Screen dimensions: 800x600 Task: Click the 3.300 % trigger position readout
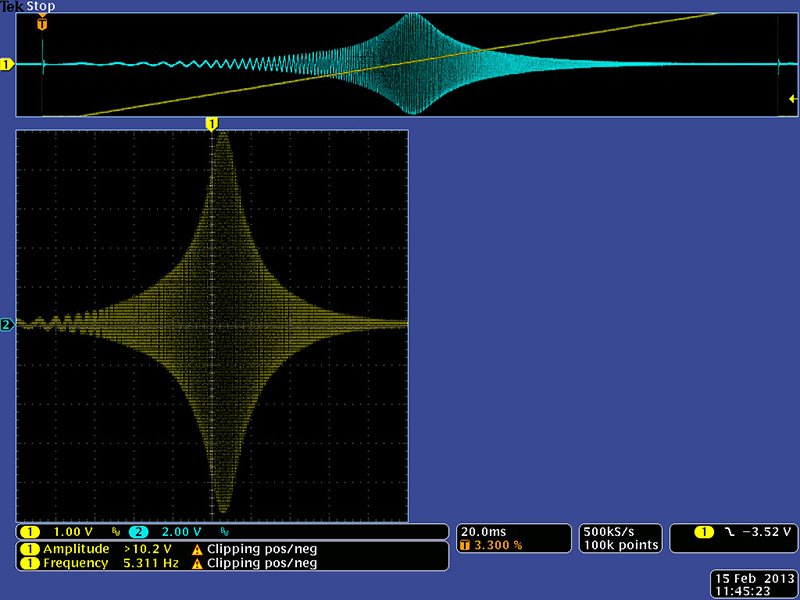[x=497, y=545]
